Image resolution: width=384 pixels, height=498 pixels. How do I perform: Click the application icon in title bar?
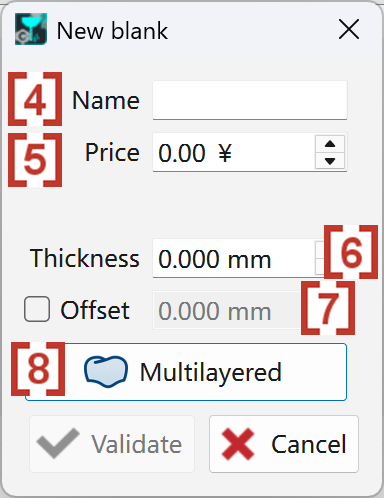coord(31,29)
